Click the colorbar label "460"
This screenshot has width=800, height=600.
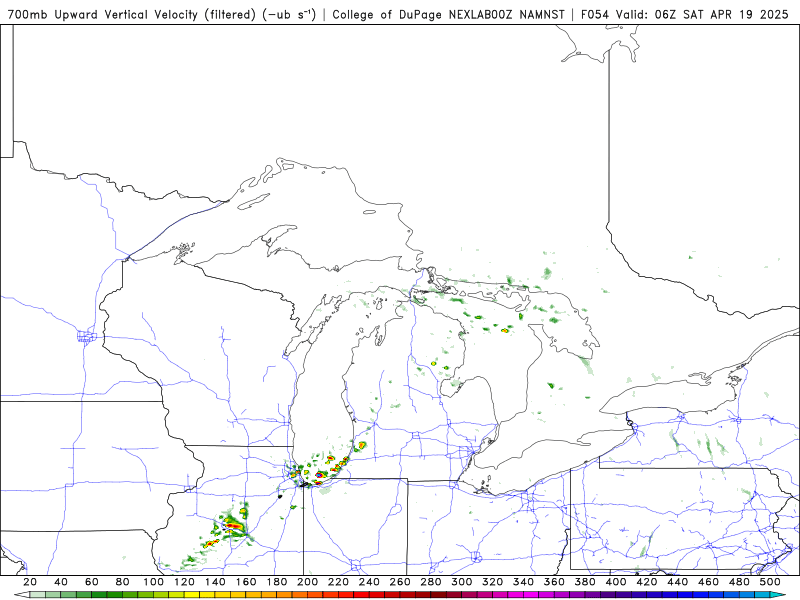[708, 582]
